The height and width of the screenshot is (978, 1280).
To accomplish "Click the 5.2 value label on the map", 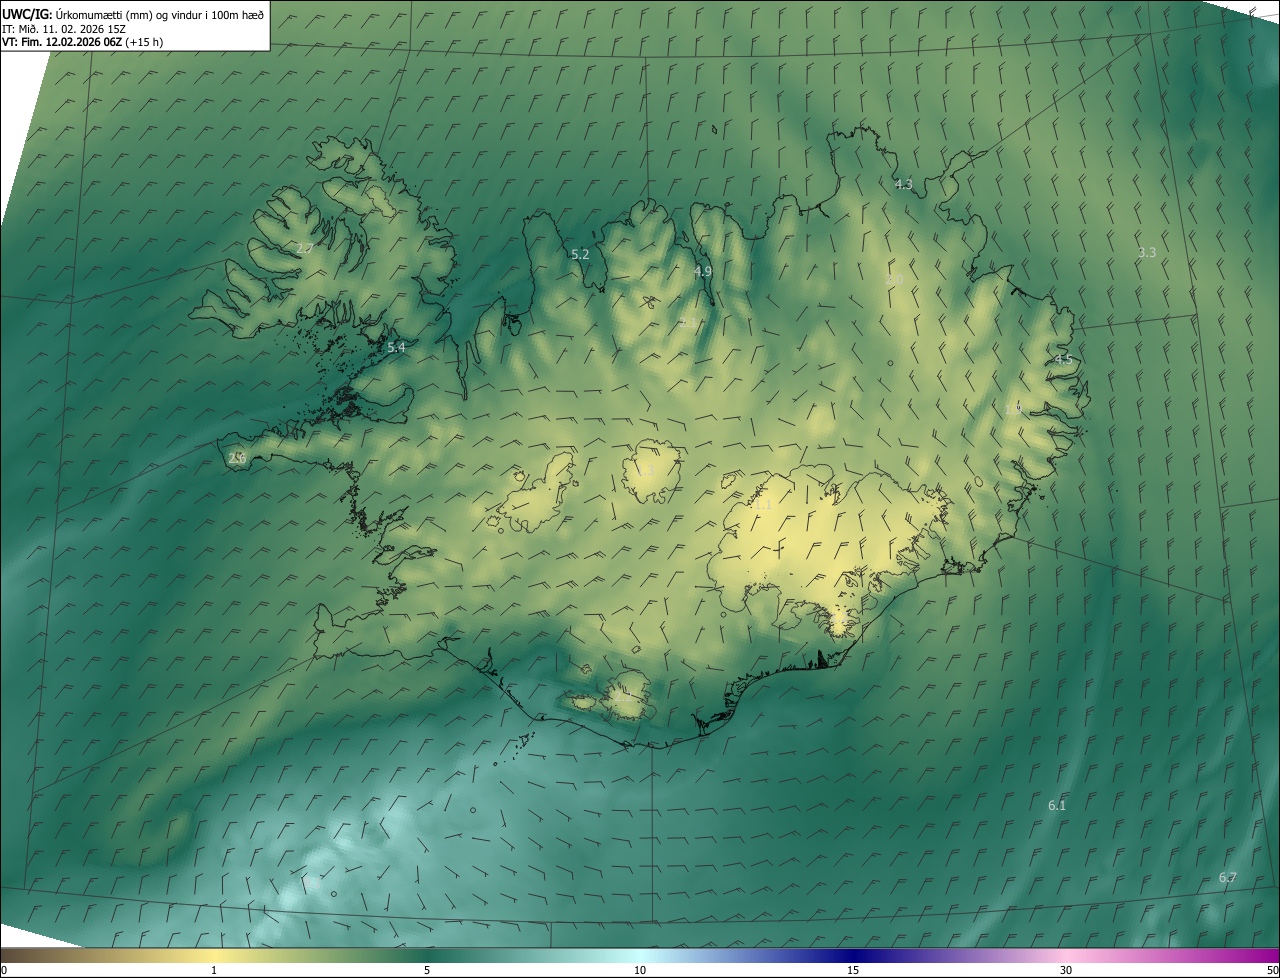I will 580,255.
